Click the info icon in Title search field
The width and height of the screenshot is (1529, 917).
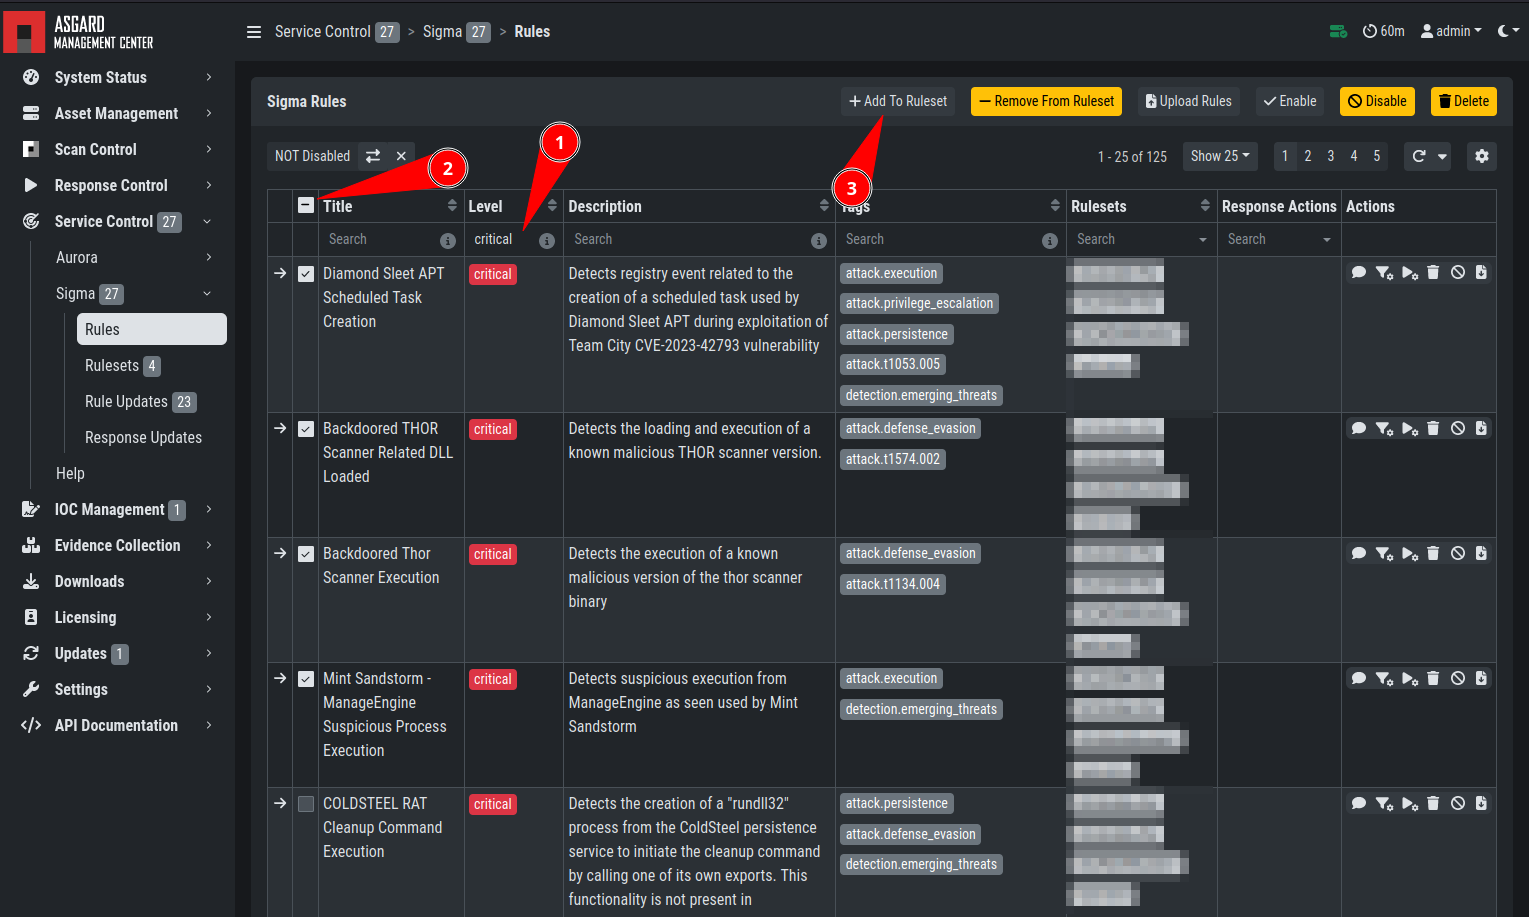coord(448,240)
